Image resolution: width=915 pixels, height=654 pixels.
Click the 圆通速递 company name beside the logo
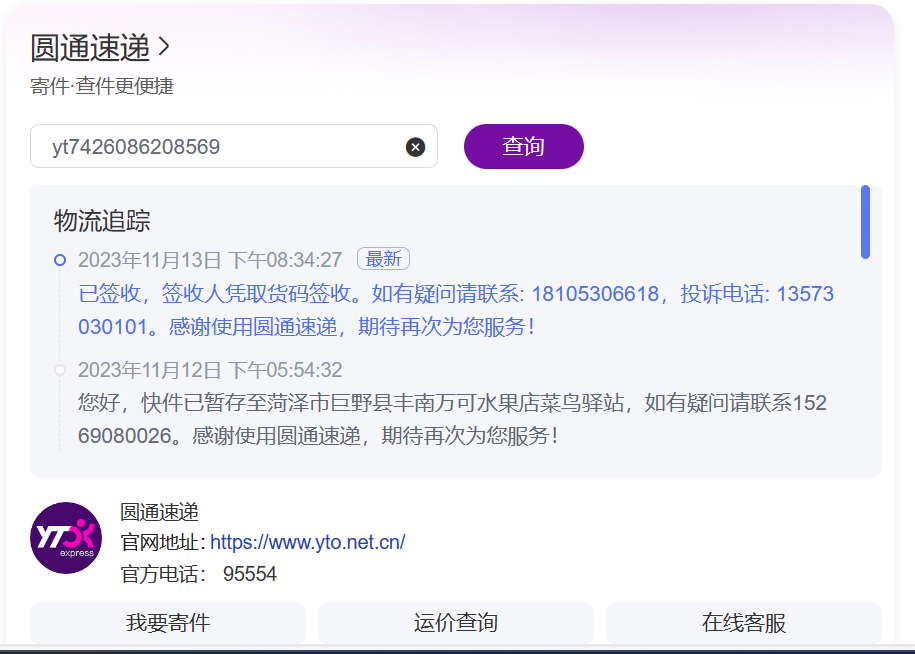click(159, 512)
